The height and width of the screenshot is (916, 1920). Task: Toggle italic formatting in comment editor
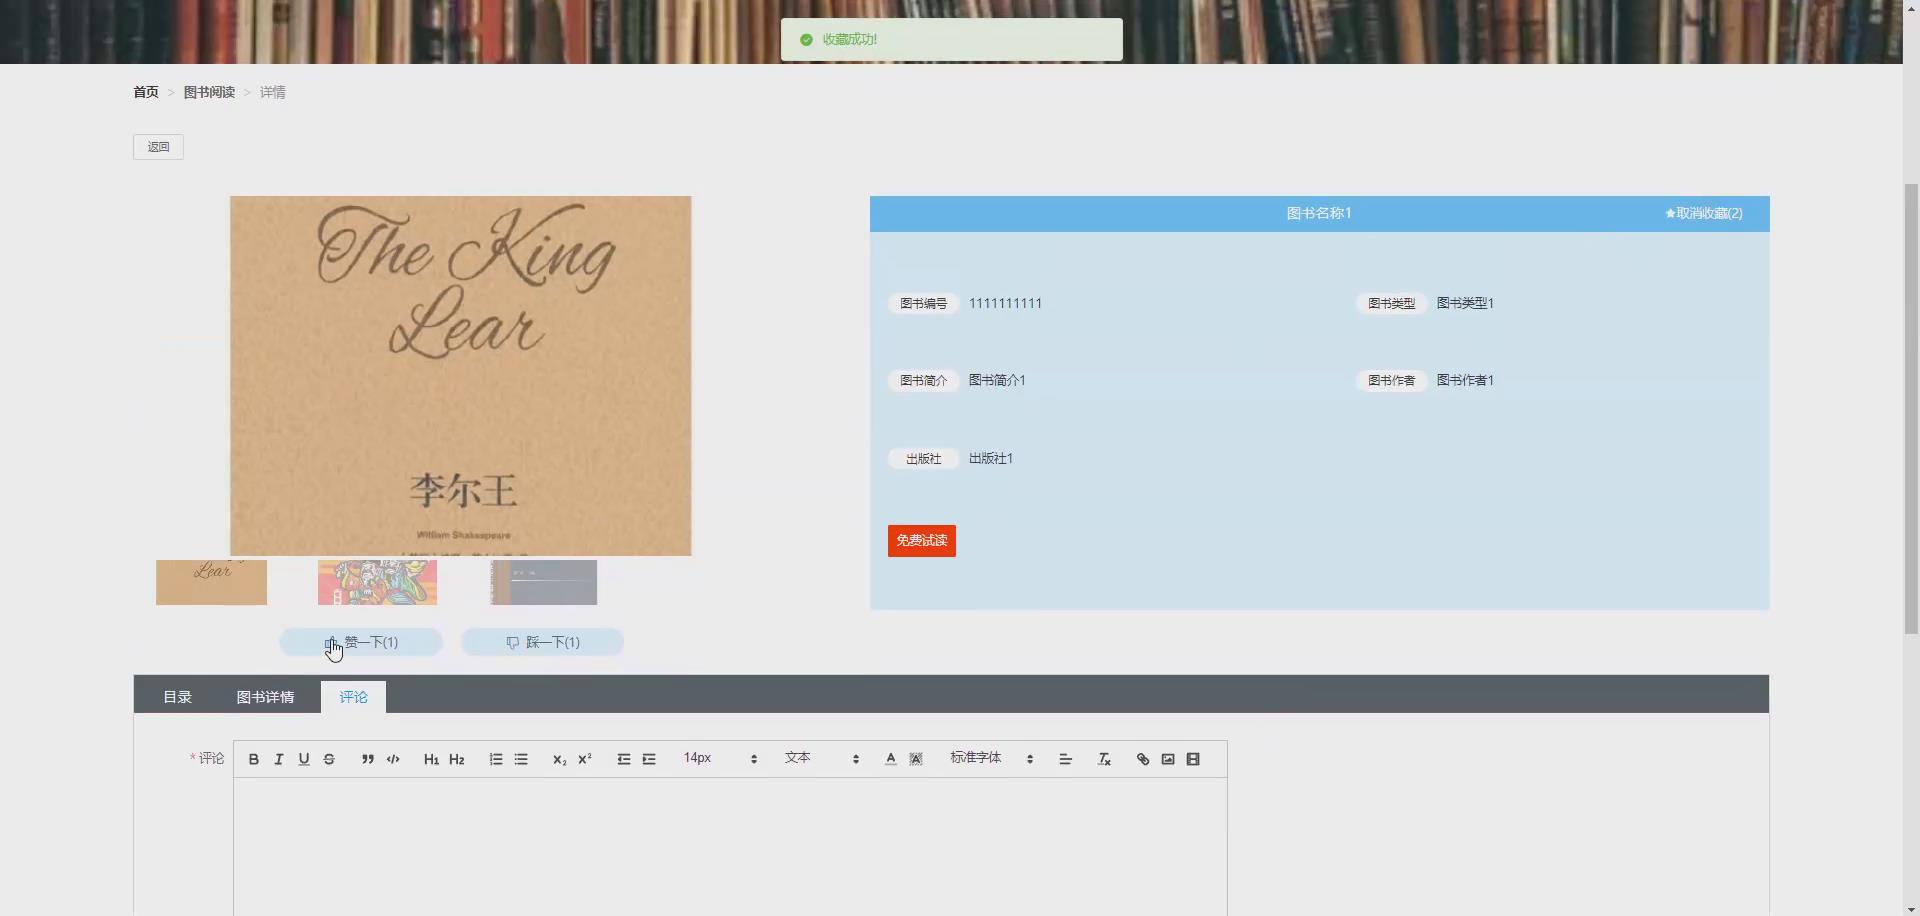[279, 759]
